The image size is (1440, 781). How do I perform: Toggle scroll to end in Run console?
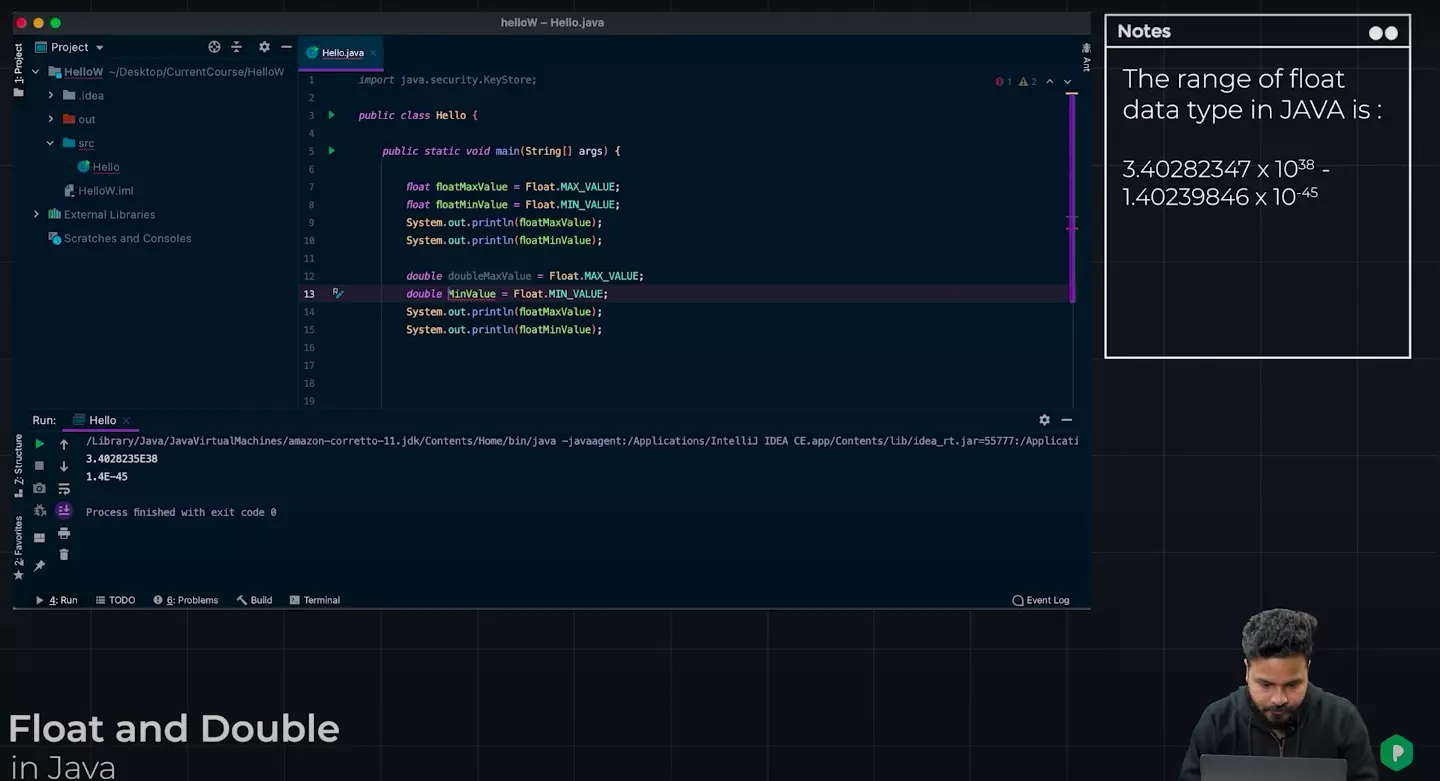[x=64, y=511]
